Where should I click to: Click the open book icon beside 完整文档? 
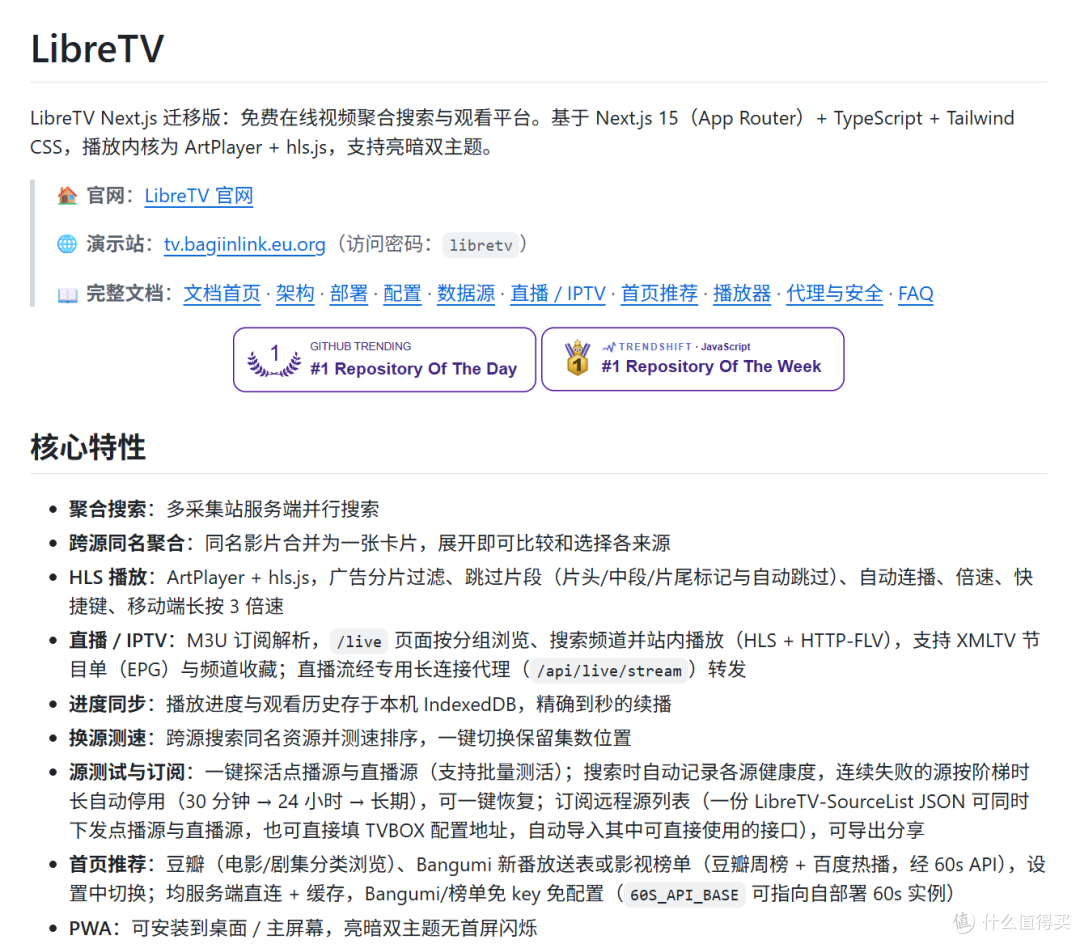tap(67, 295)
